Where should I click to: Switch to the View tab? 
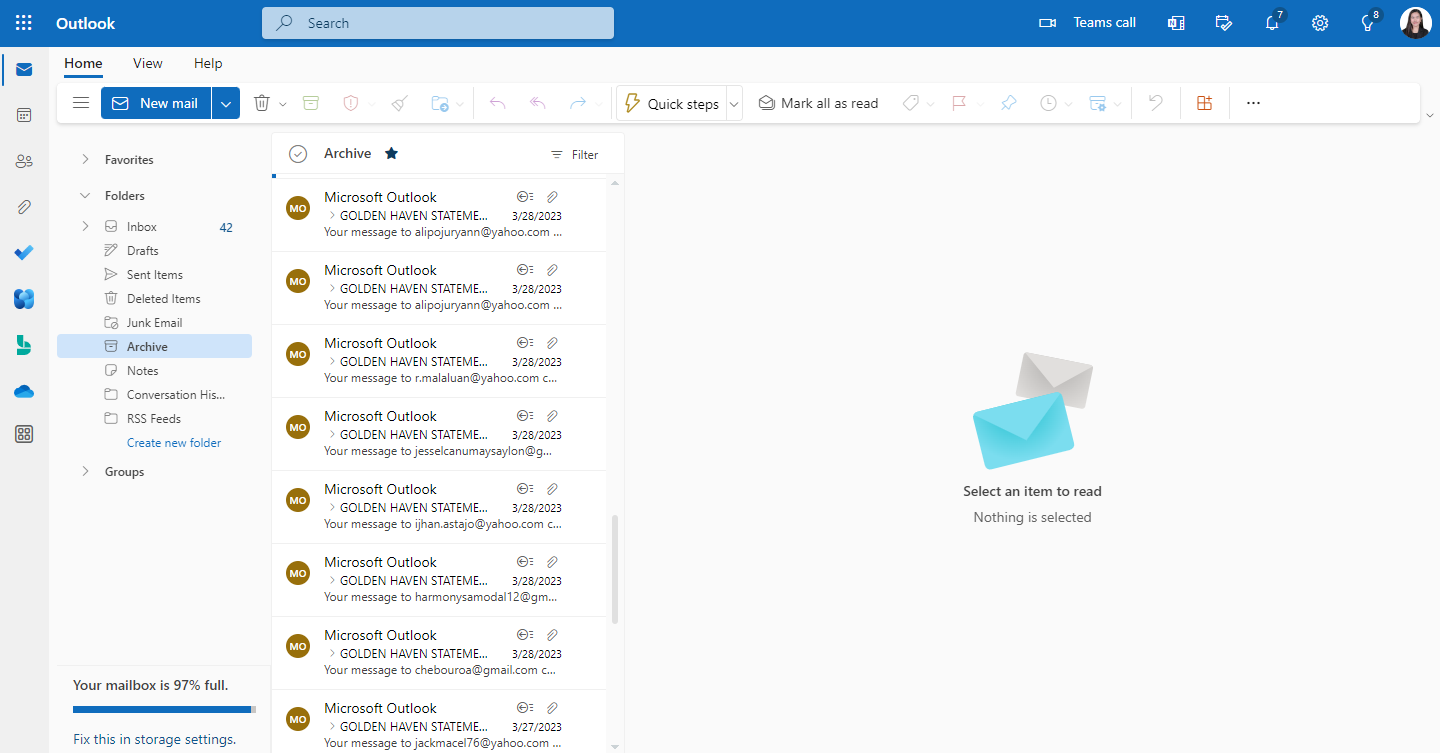click(x=147, y=63)
